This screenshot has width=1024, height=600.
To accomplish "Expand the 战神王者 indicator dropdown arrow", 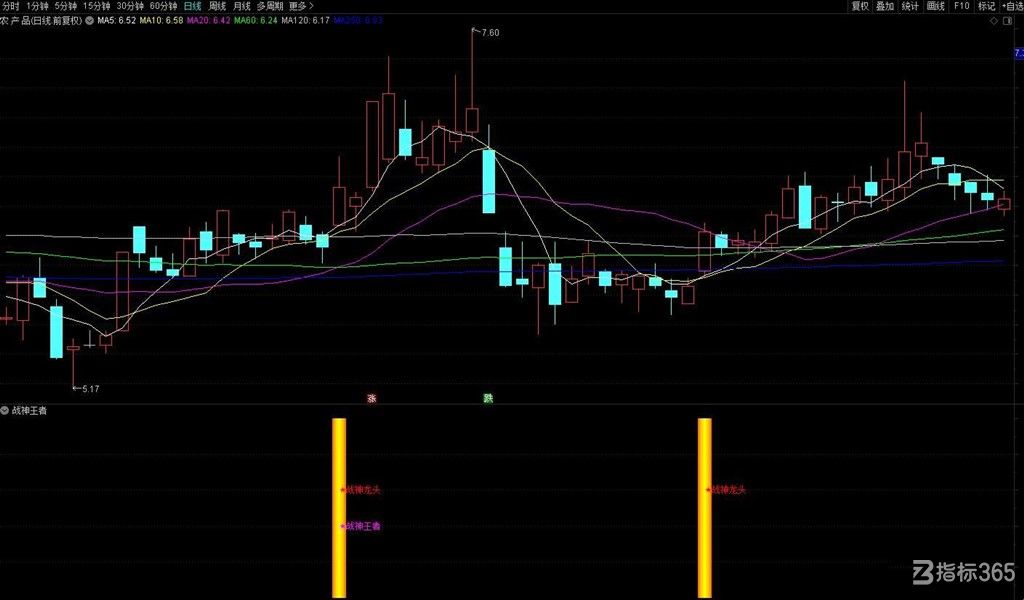I will pyautogui.click(x=5, y=411).
